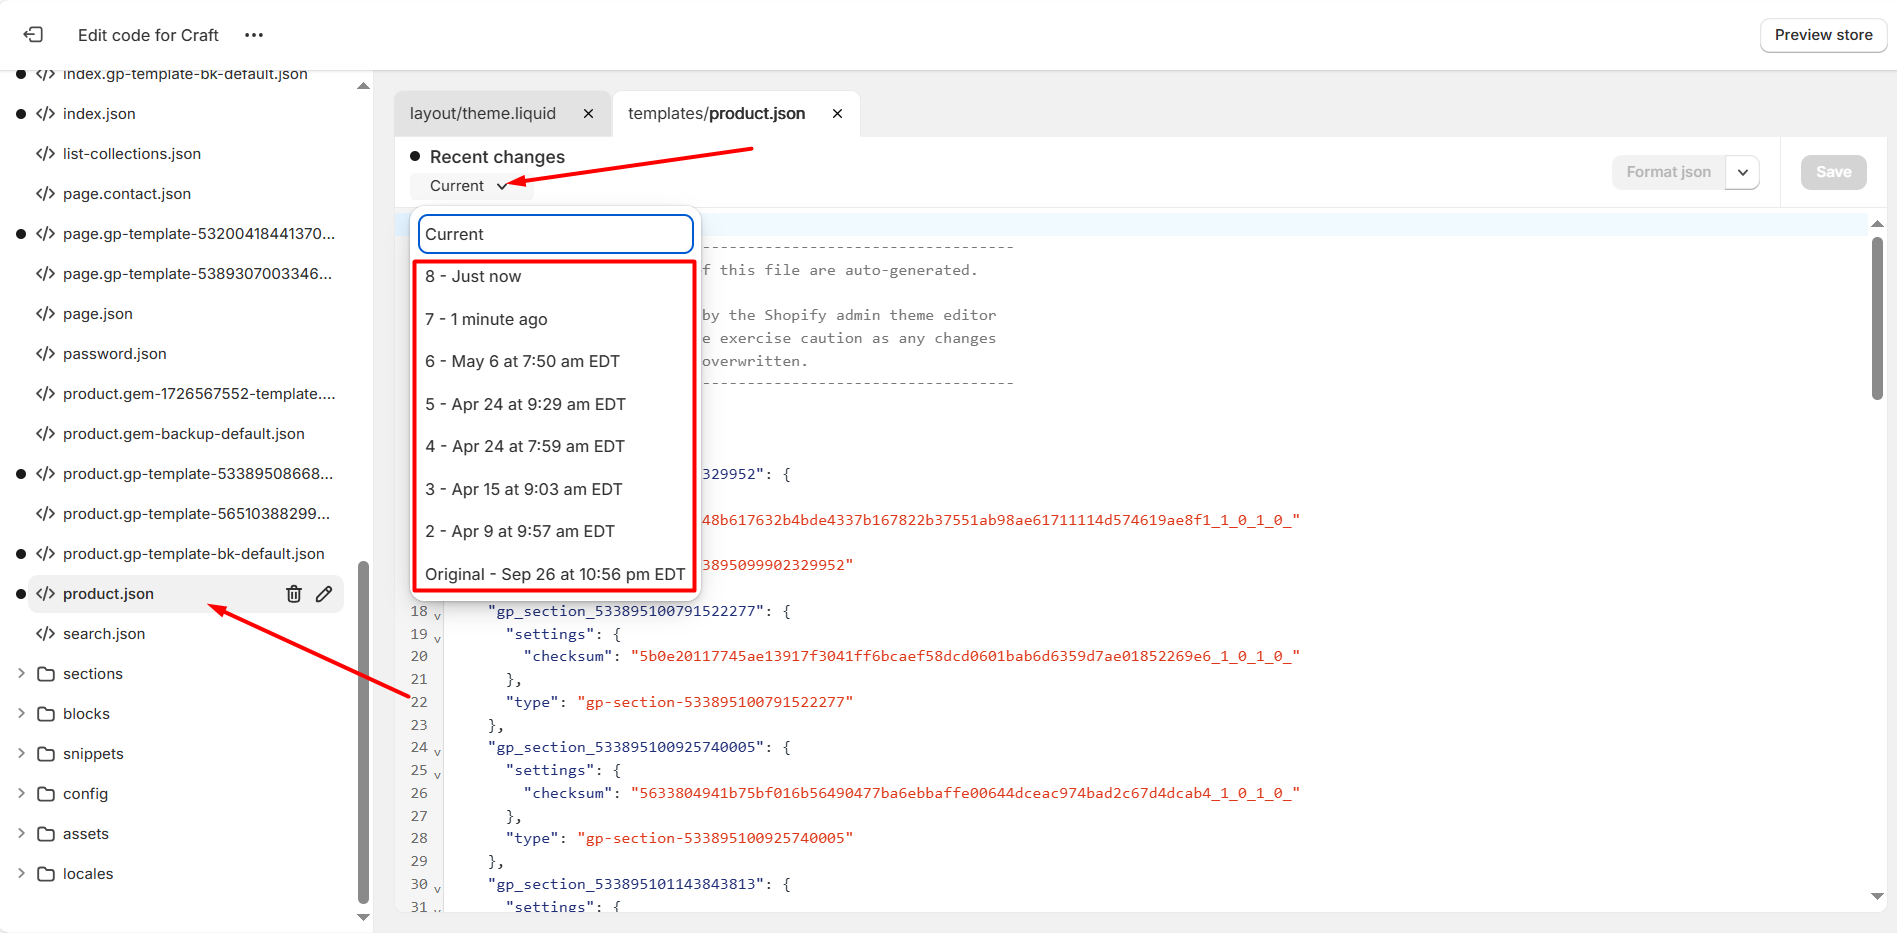
Task: Close the layout/theme.liquid tab
Action: (589, 114)
